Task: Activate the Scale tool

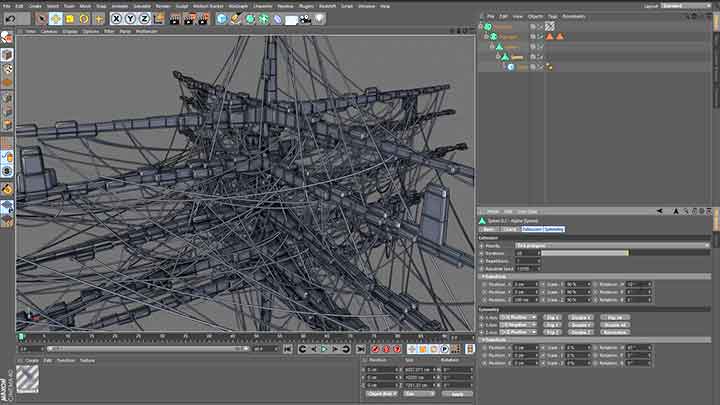Action: pos(70,19)
